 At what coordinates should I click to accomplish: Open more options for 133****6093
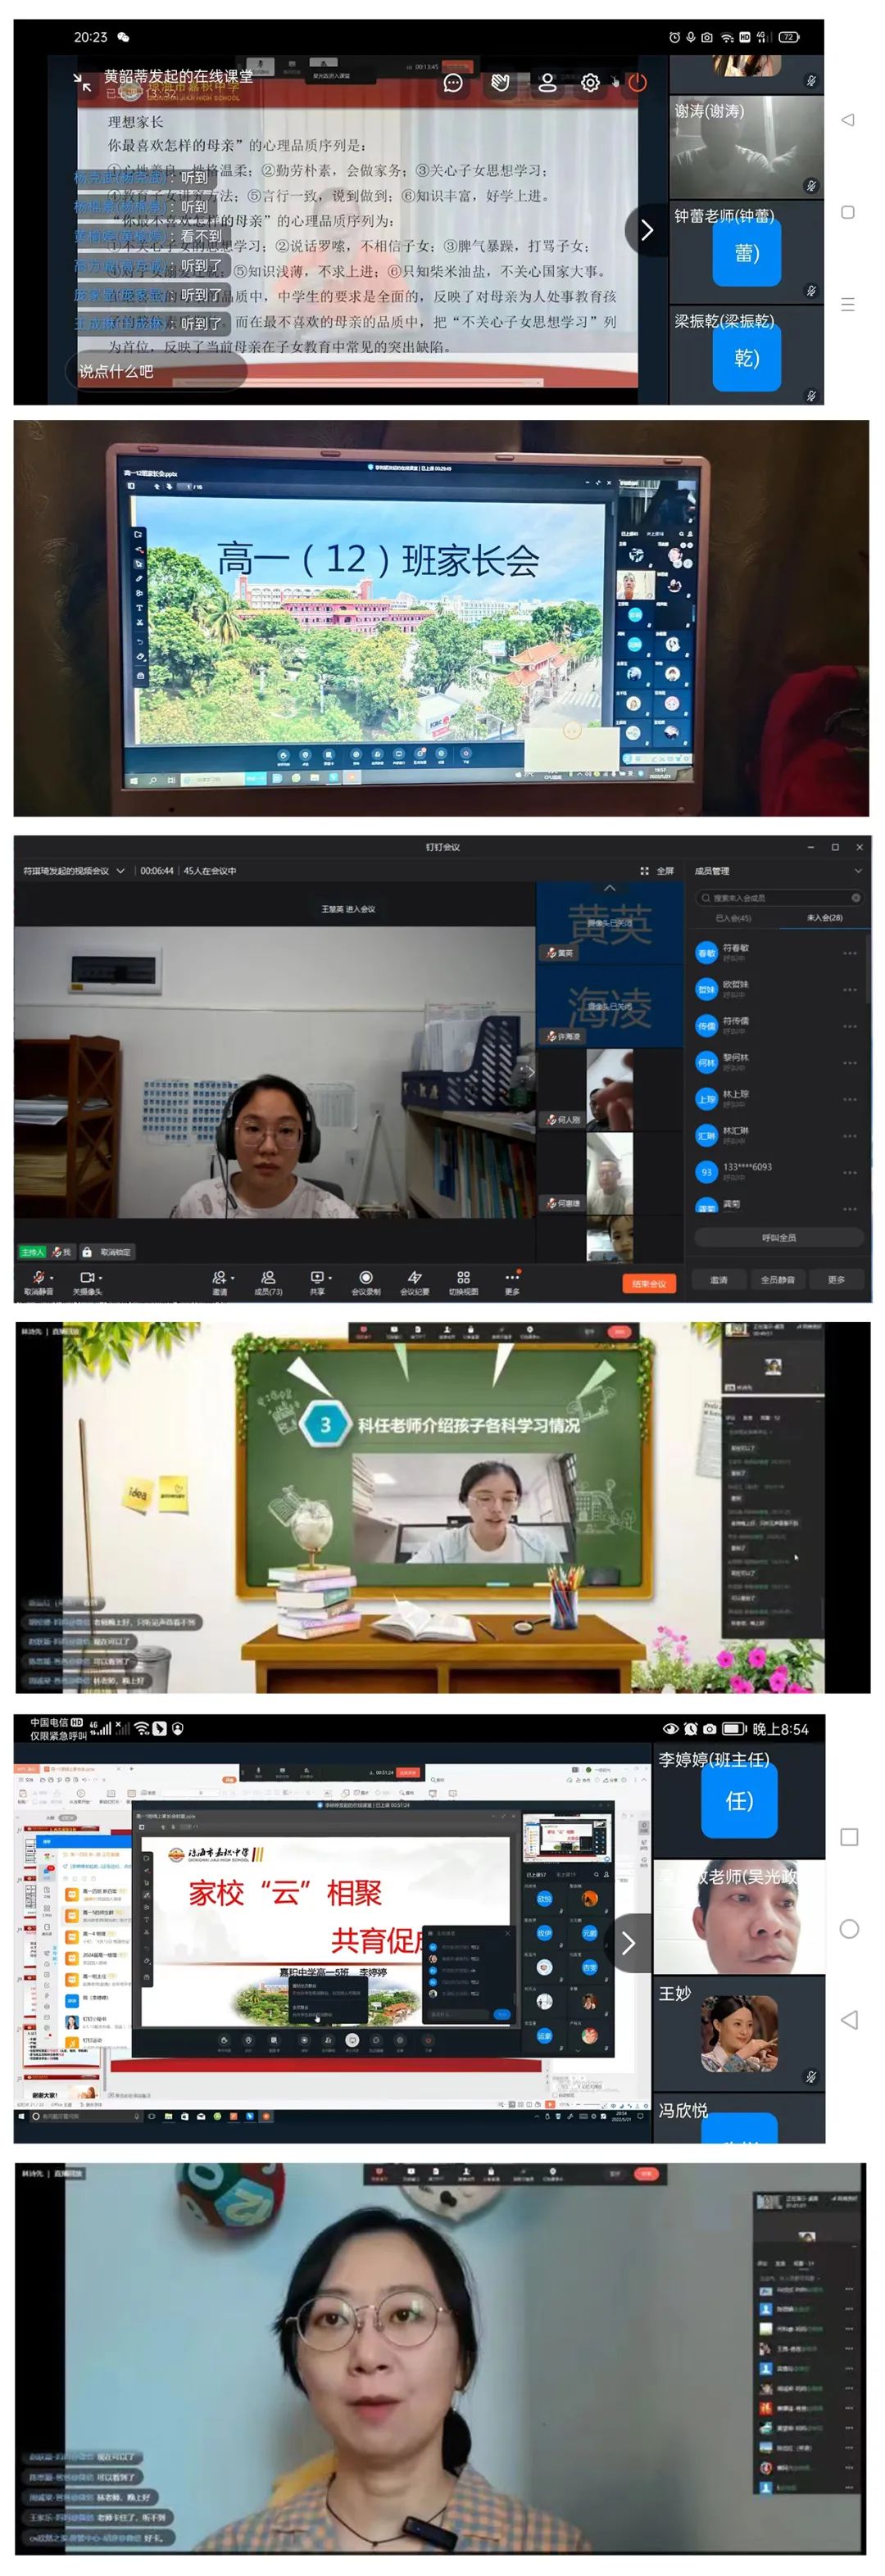point(850,1172)
